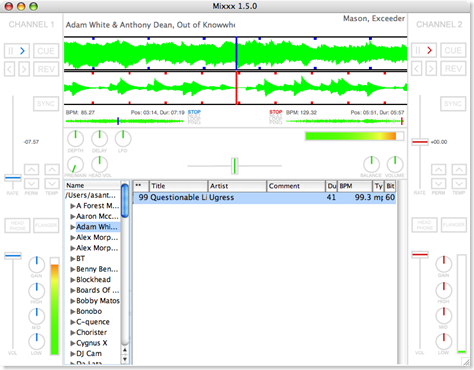
Task: Expand the A Forest M... folder
Action: coord(72,206)
